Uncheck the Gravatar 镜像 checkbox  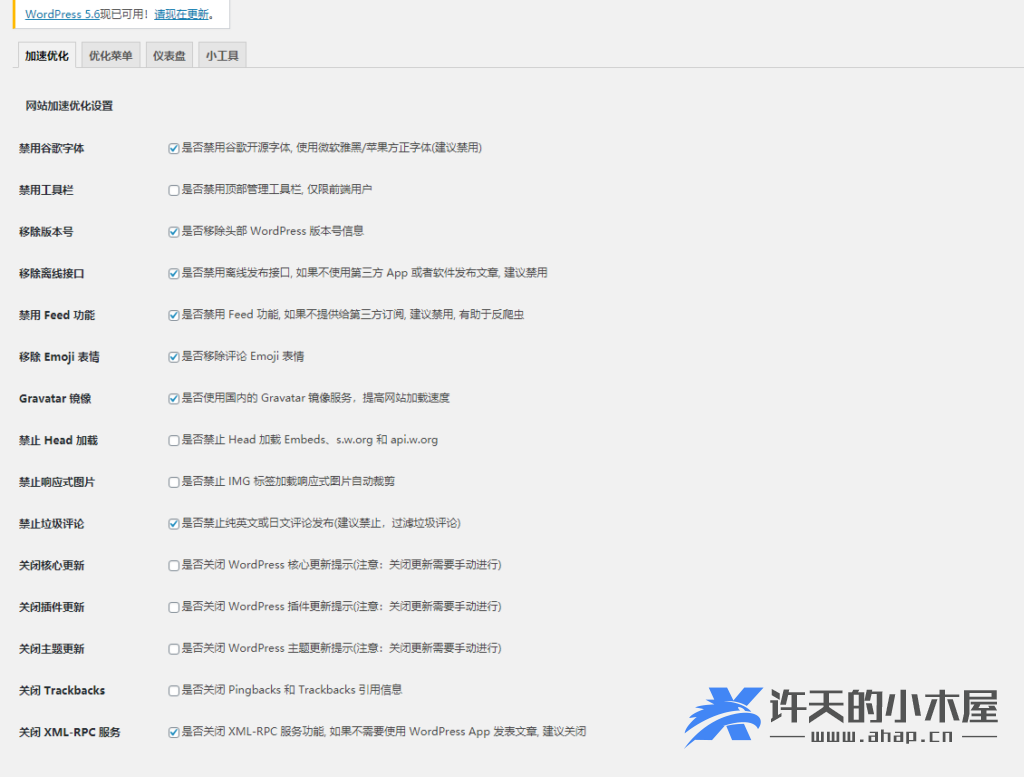click(x=174, y=399)
